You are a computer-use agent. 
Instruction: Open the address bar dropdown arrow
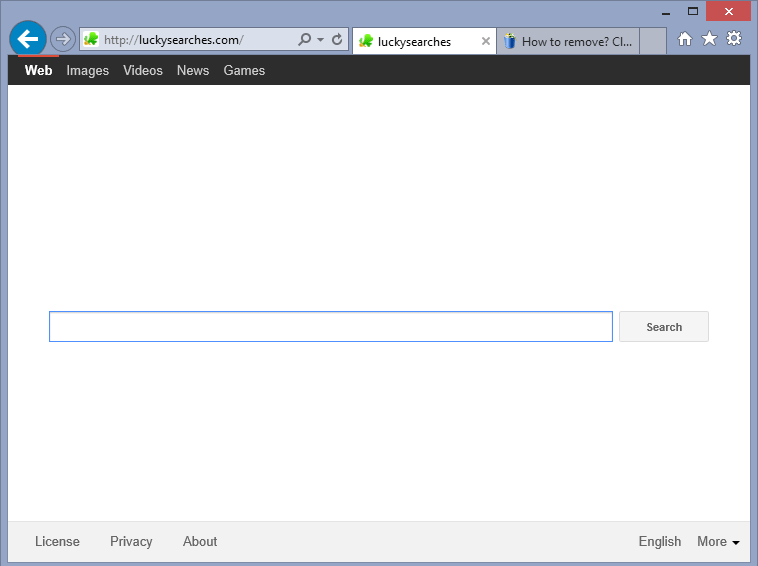coord(320,40)
